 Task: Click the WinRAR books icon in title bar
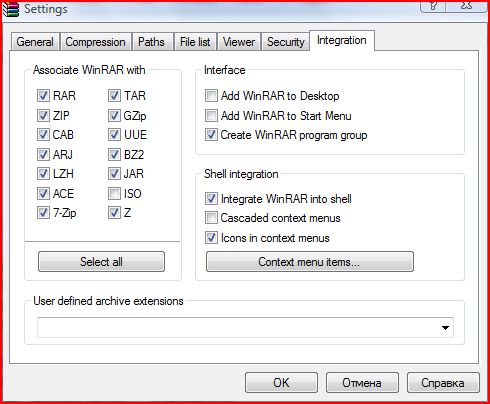[x=11, y=9]
